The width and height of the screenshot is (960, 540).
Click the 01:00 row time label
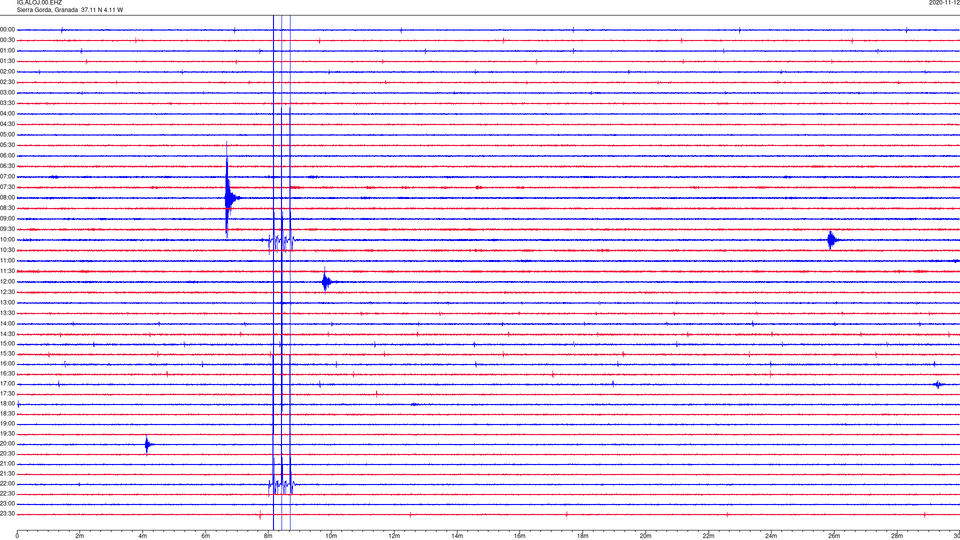tap(7, 51)
